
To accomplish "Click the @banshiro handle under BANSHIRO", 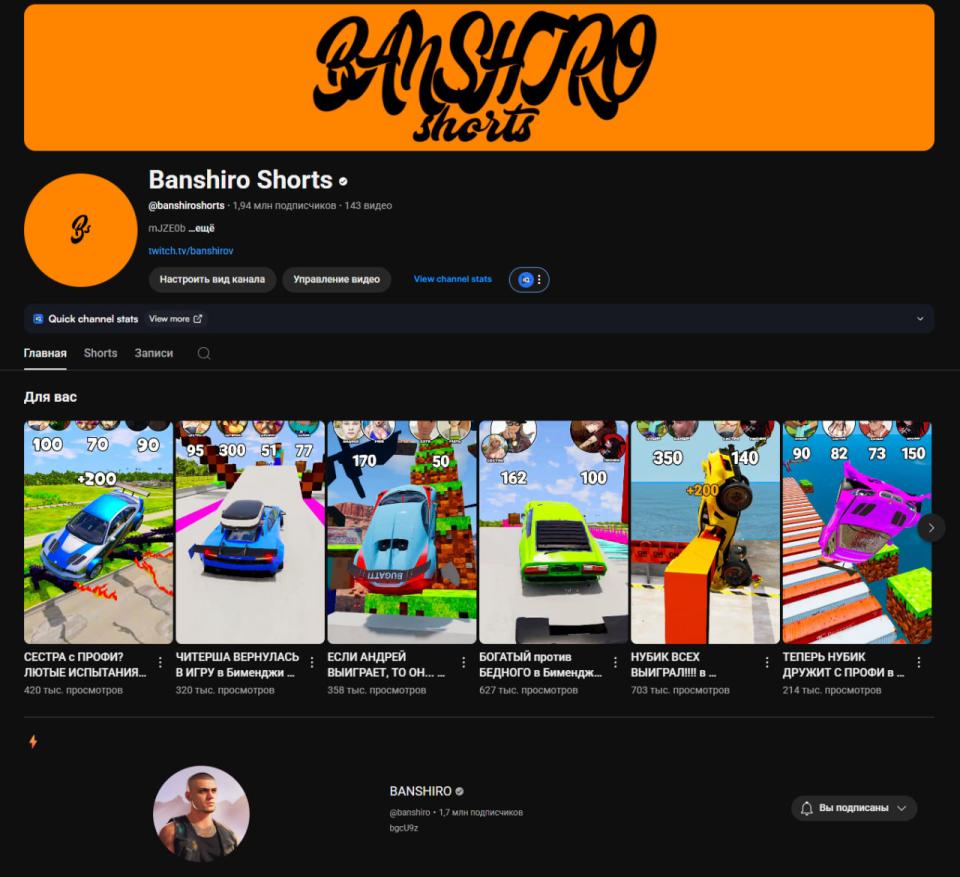I will 410,813.
